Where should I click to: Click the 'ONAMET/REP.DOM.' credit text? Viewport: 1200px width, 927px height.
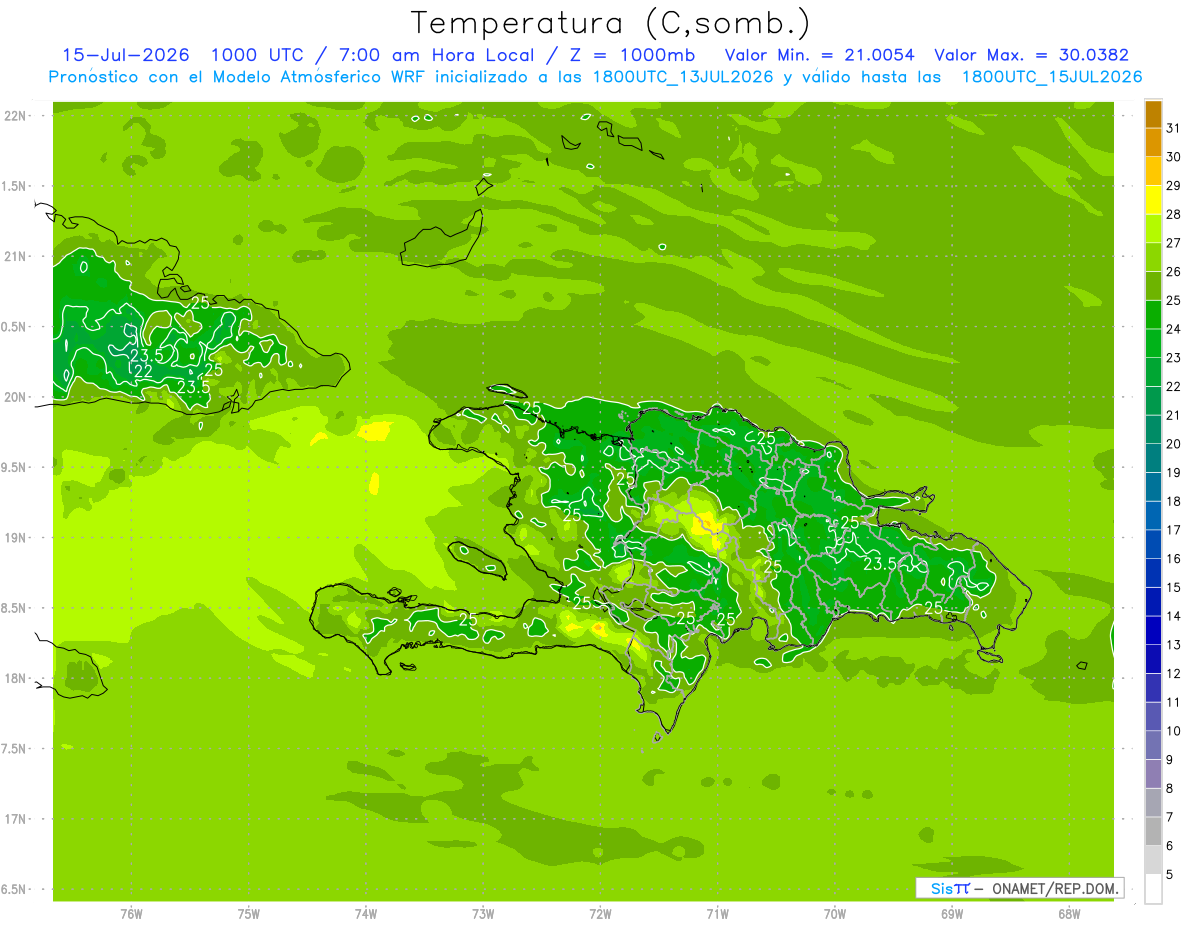pyautogui.click(x=1053, y=888)
